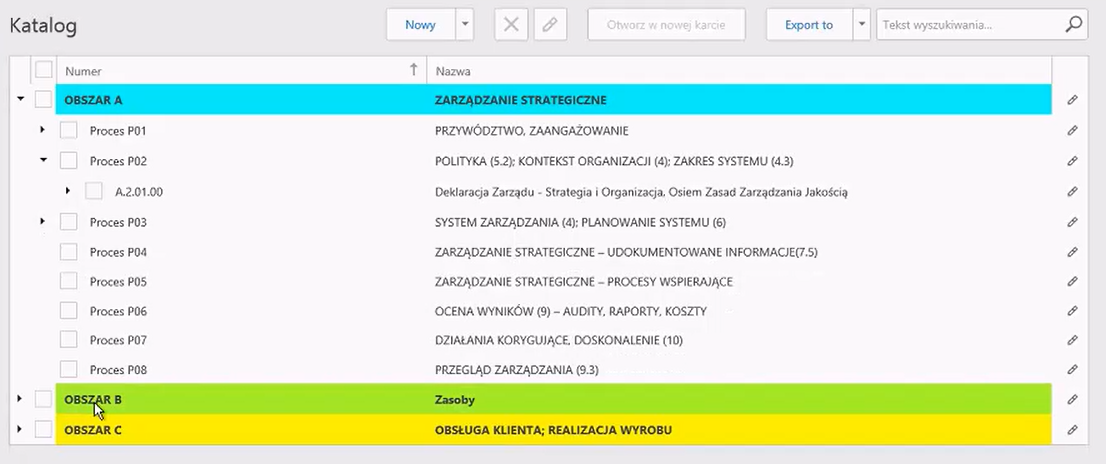Check the Proces P06 checkbox
The width and height of the screenshot is (1106, 464).
coord(68,310)
